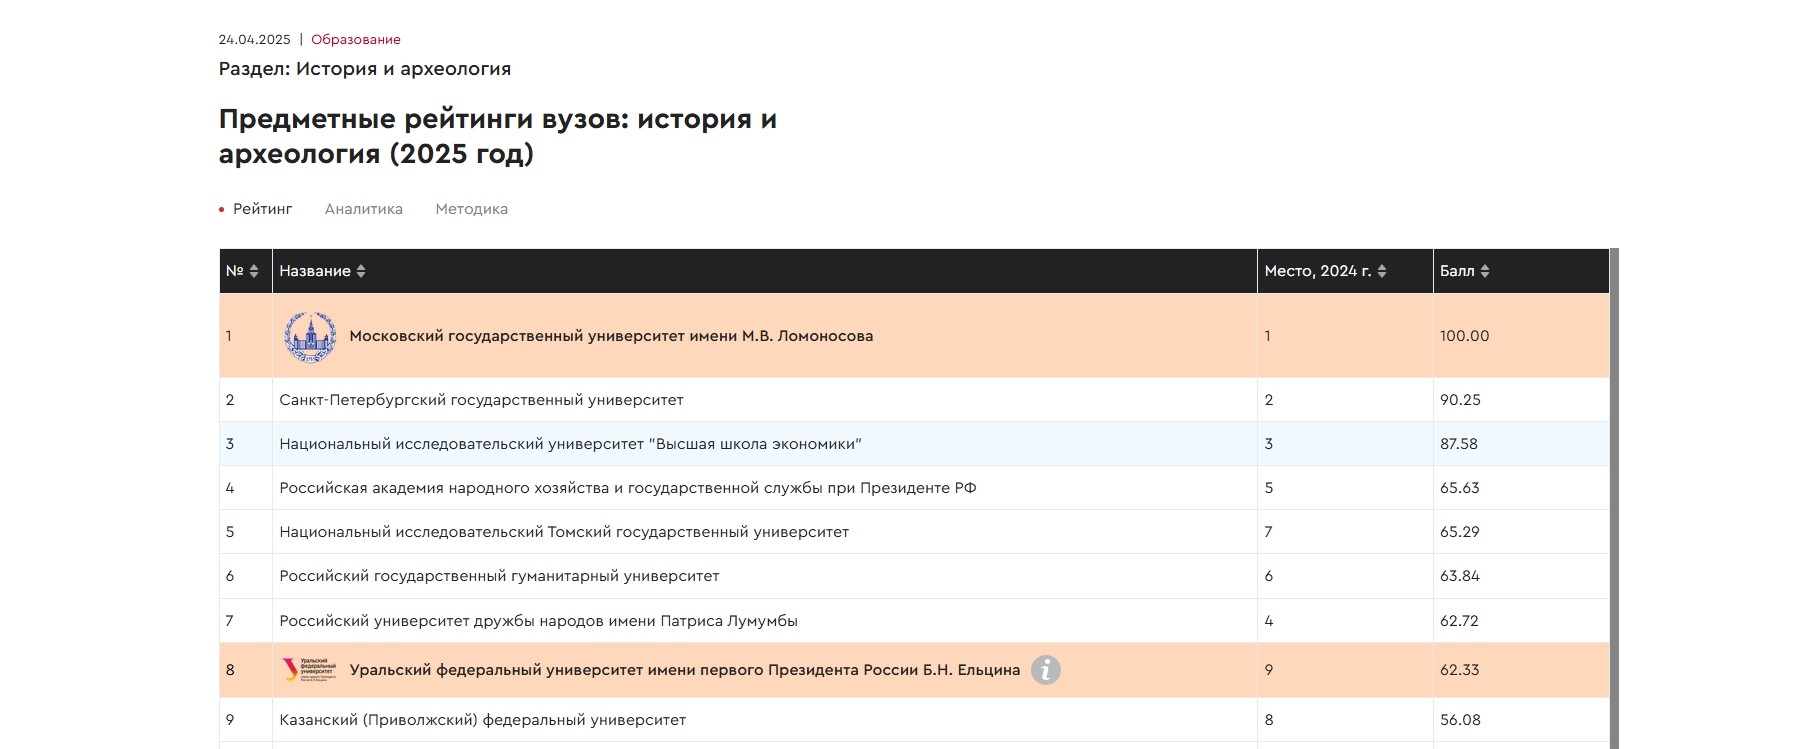The width and height of the screenshot is (1795, 749).
Task: Click the score value 62.33
Action: pos(1459,670)
